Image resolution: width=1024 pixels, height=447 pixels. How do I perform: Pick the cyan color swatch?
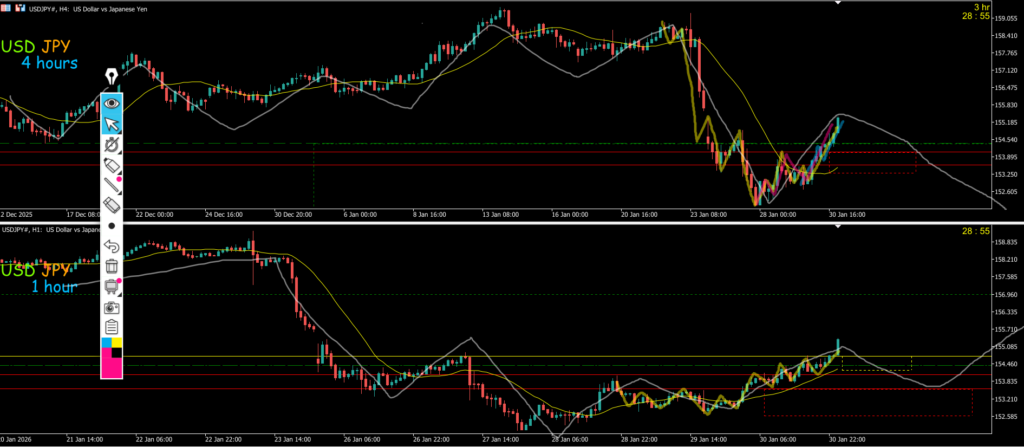[x=107, y=343]
